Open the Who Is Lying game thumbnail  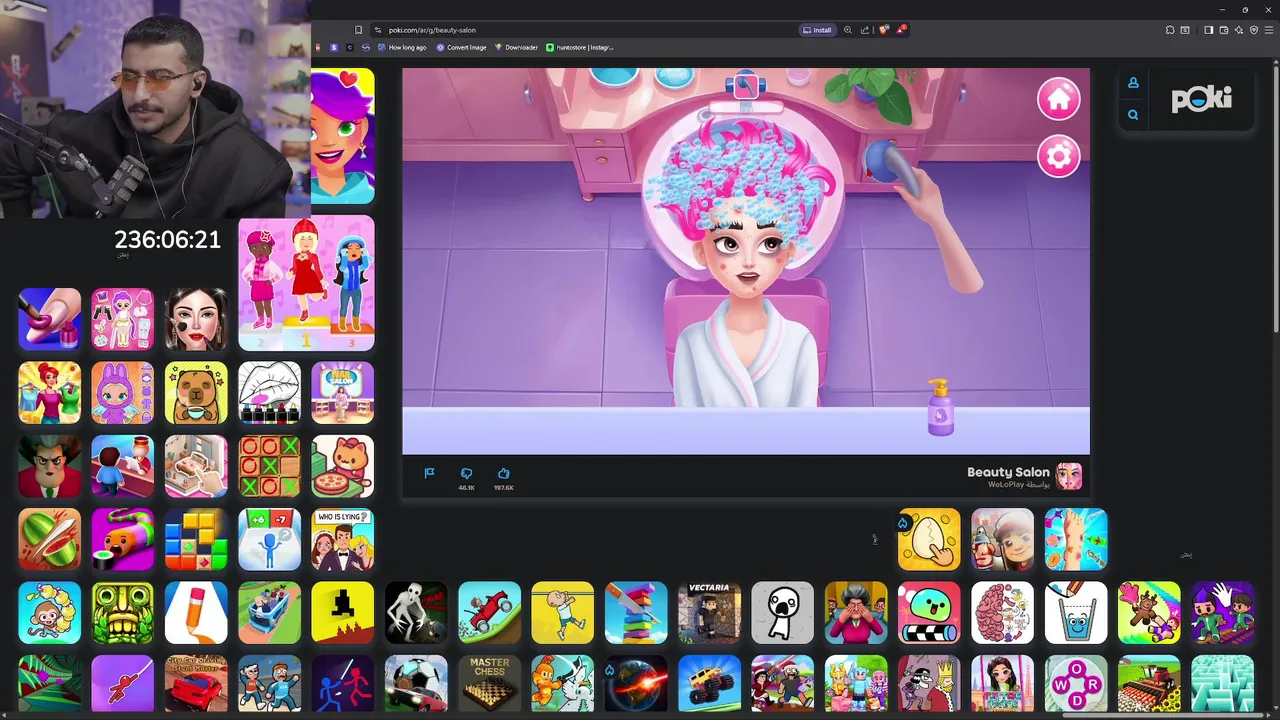click(343, 539)
